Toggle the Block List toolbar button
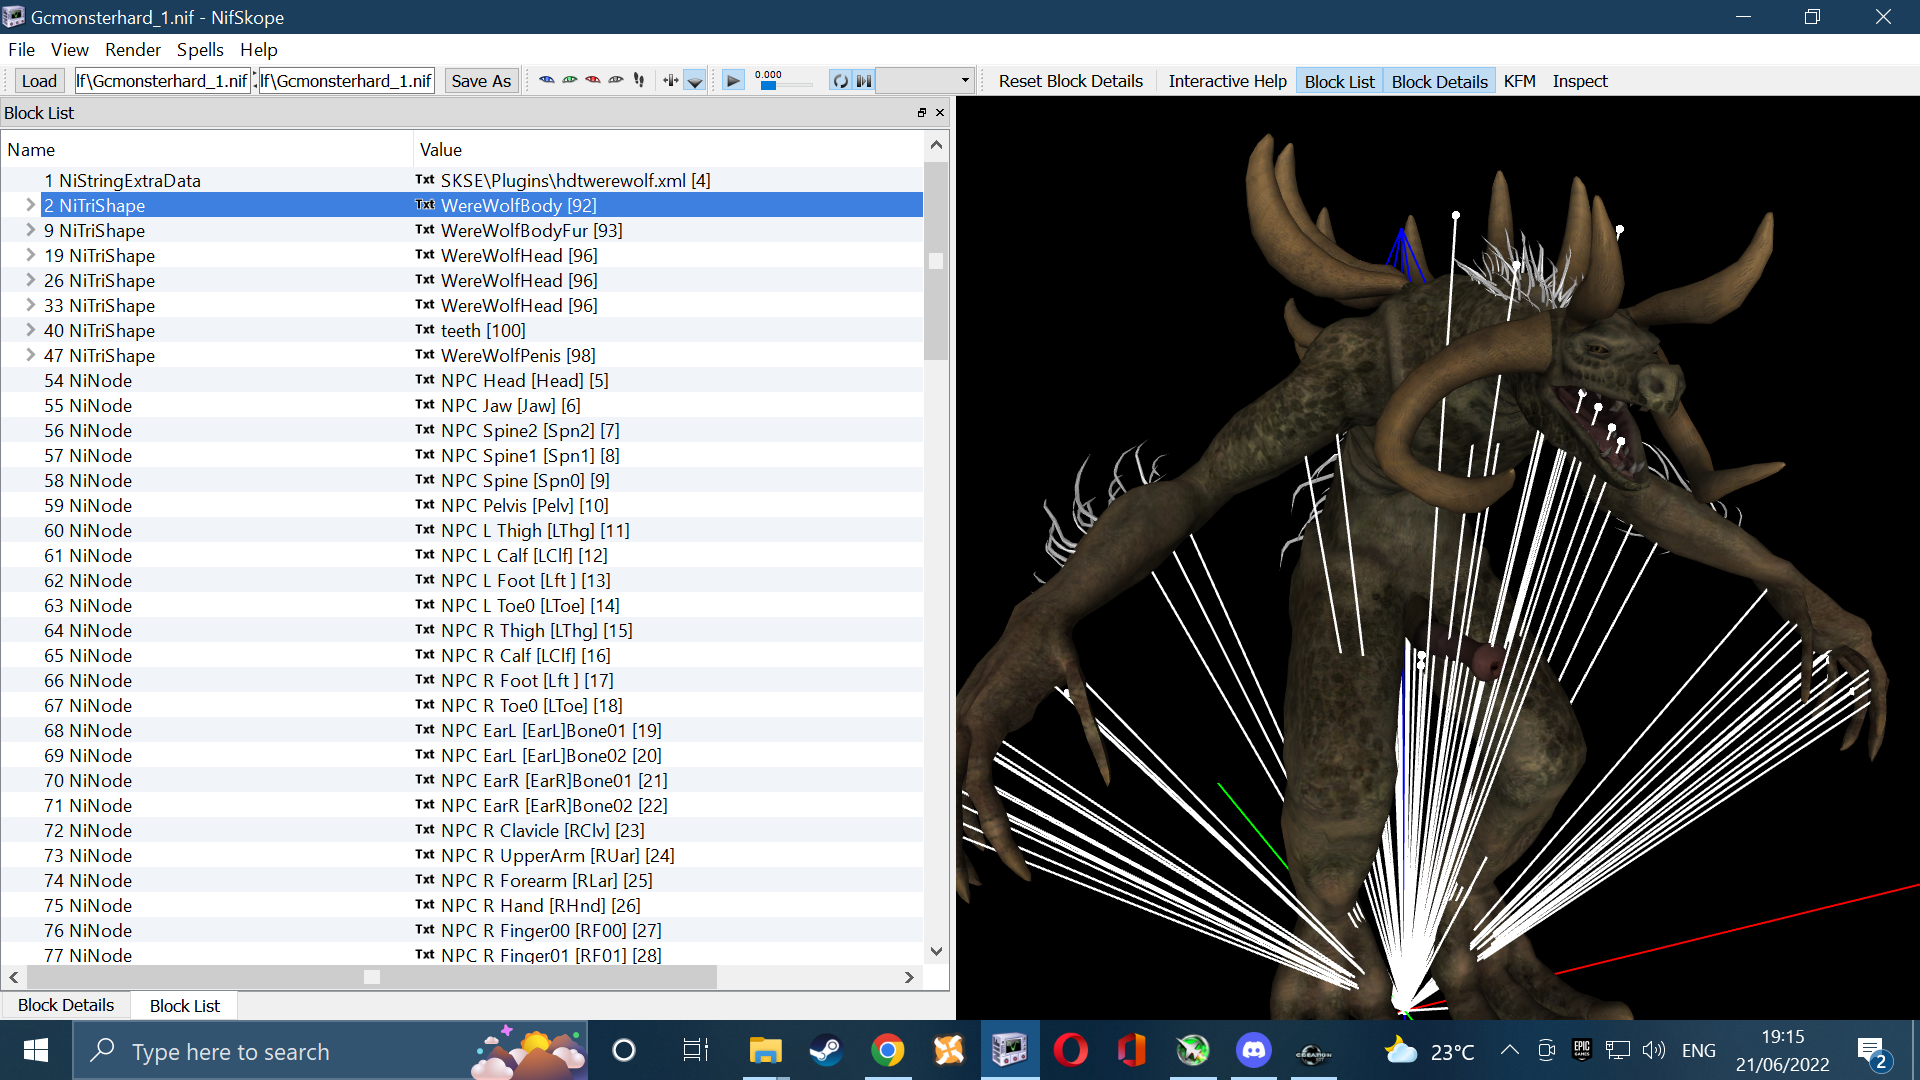Viewport: 1920px width, 1080px height. (1339, 81)
